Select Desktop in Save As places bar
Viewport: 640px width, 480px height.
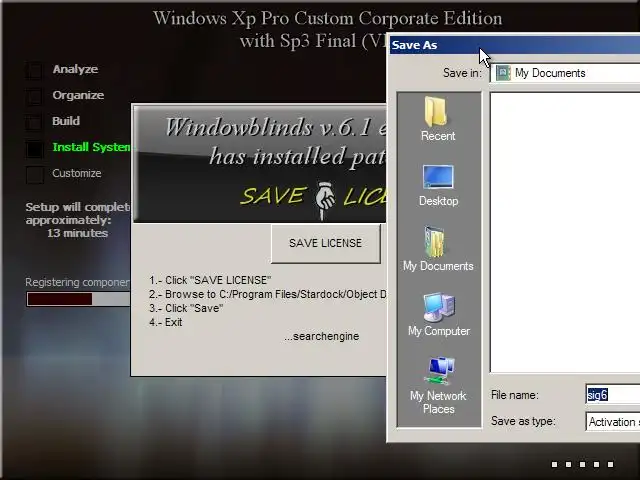tap(438, 186)
